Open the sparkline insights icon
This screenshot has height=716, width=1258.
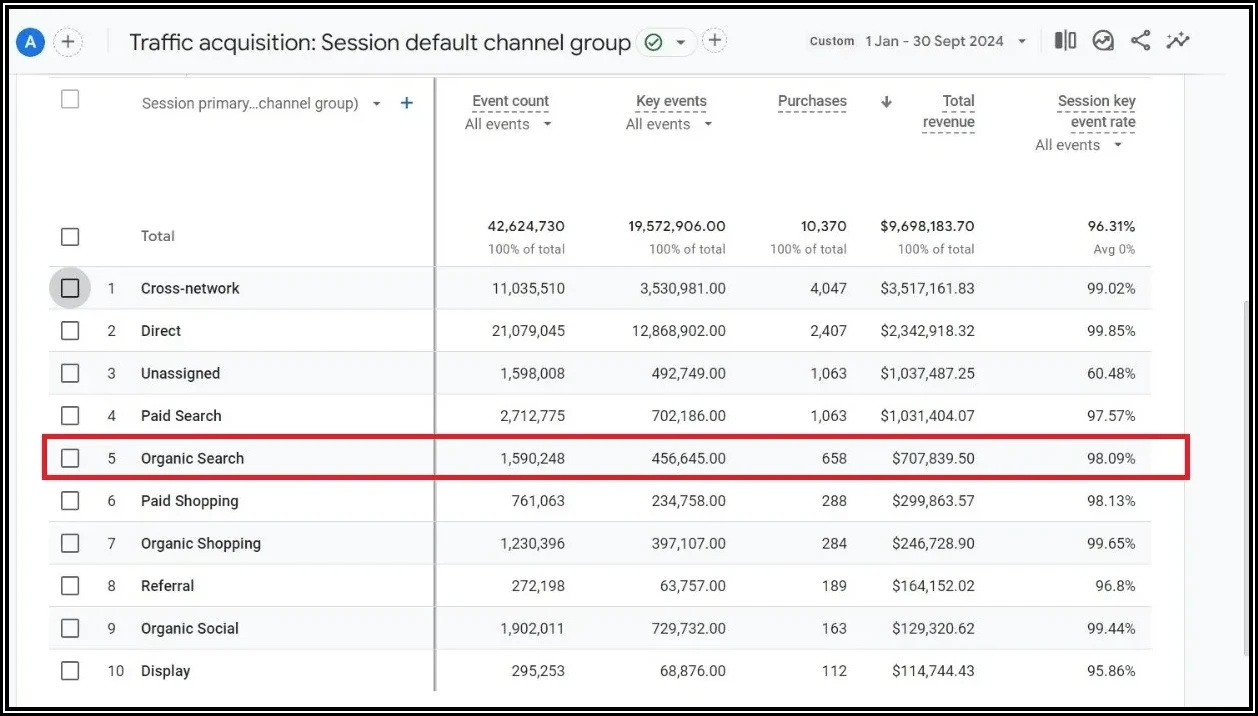click(1178, 41)
